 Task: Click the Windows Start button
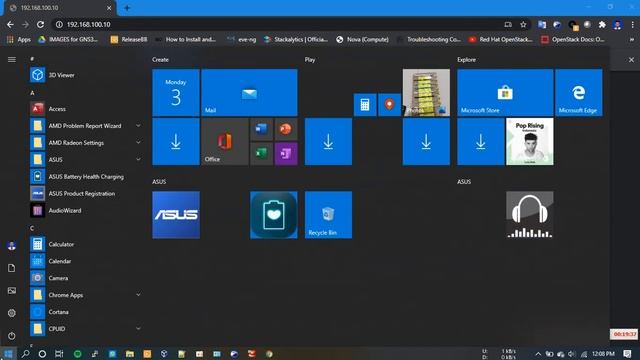tap(8, 354)
